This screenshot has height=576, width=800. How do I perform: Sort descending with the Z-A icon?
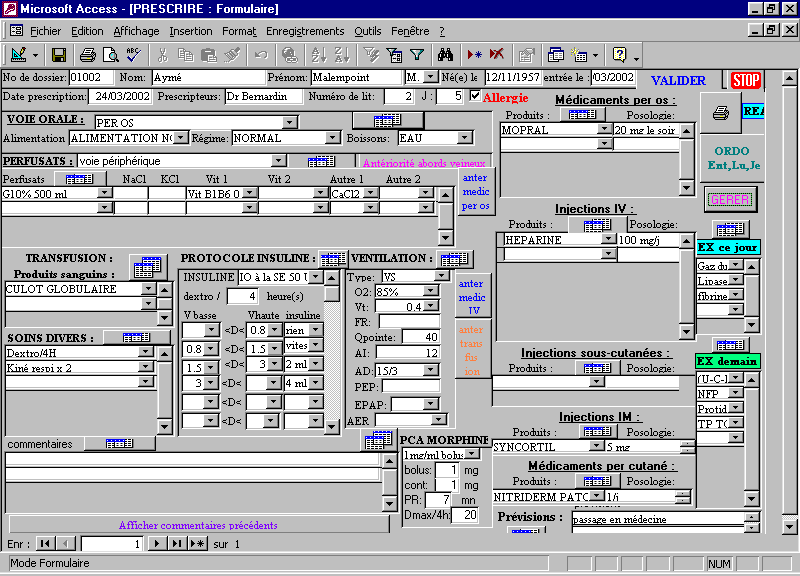click(342, 55)
